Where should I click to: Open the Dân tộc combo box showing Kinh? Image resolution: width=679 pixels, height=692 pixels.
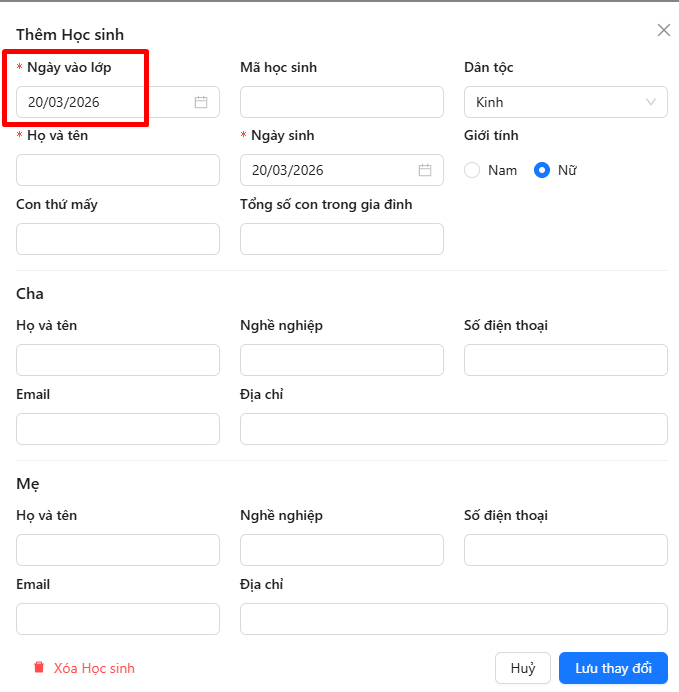[555, 102]
